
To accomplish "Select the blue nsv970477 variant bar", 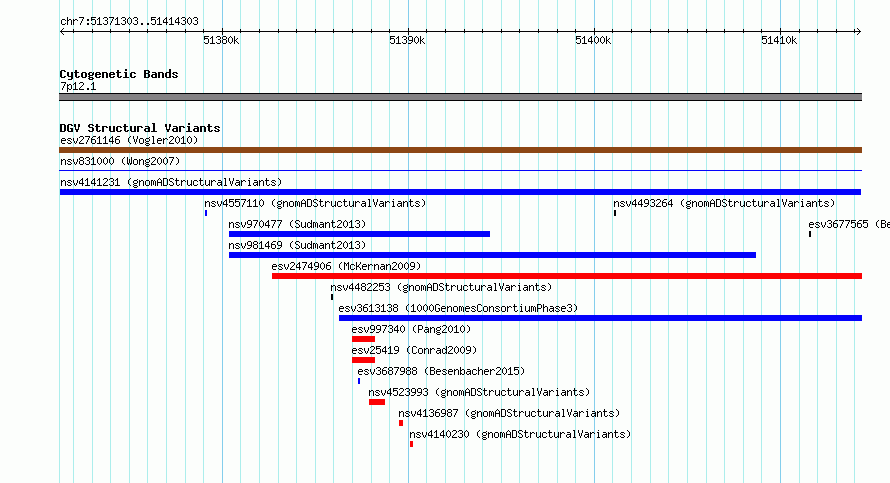I will click(359, 234).
